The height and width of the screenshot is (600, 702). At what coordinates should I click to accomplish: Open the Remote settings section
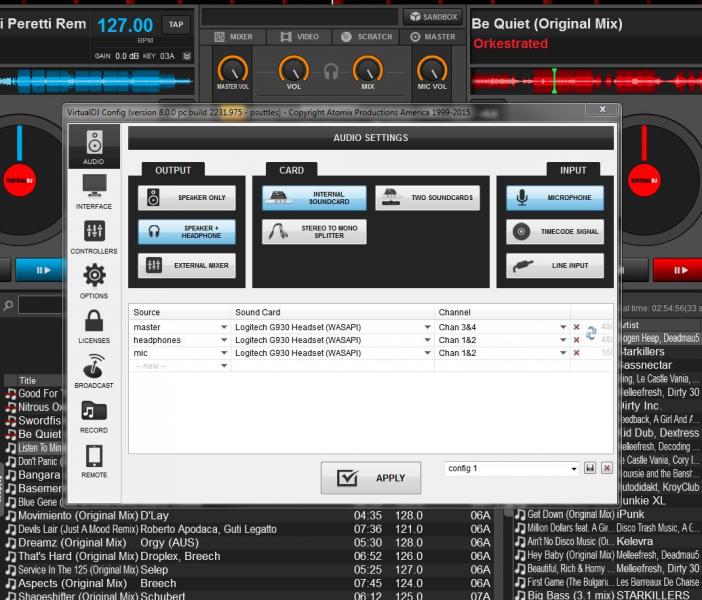pos(94,461)
